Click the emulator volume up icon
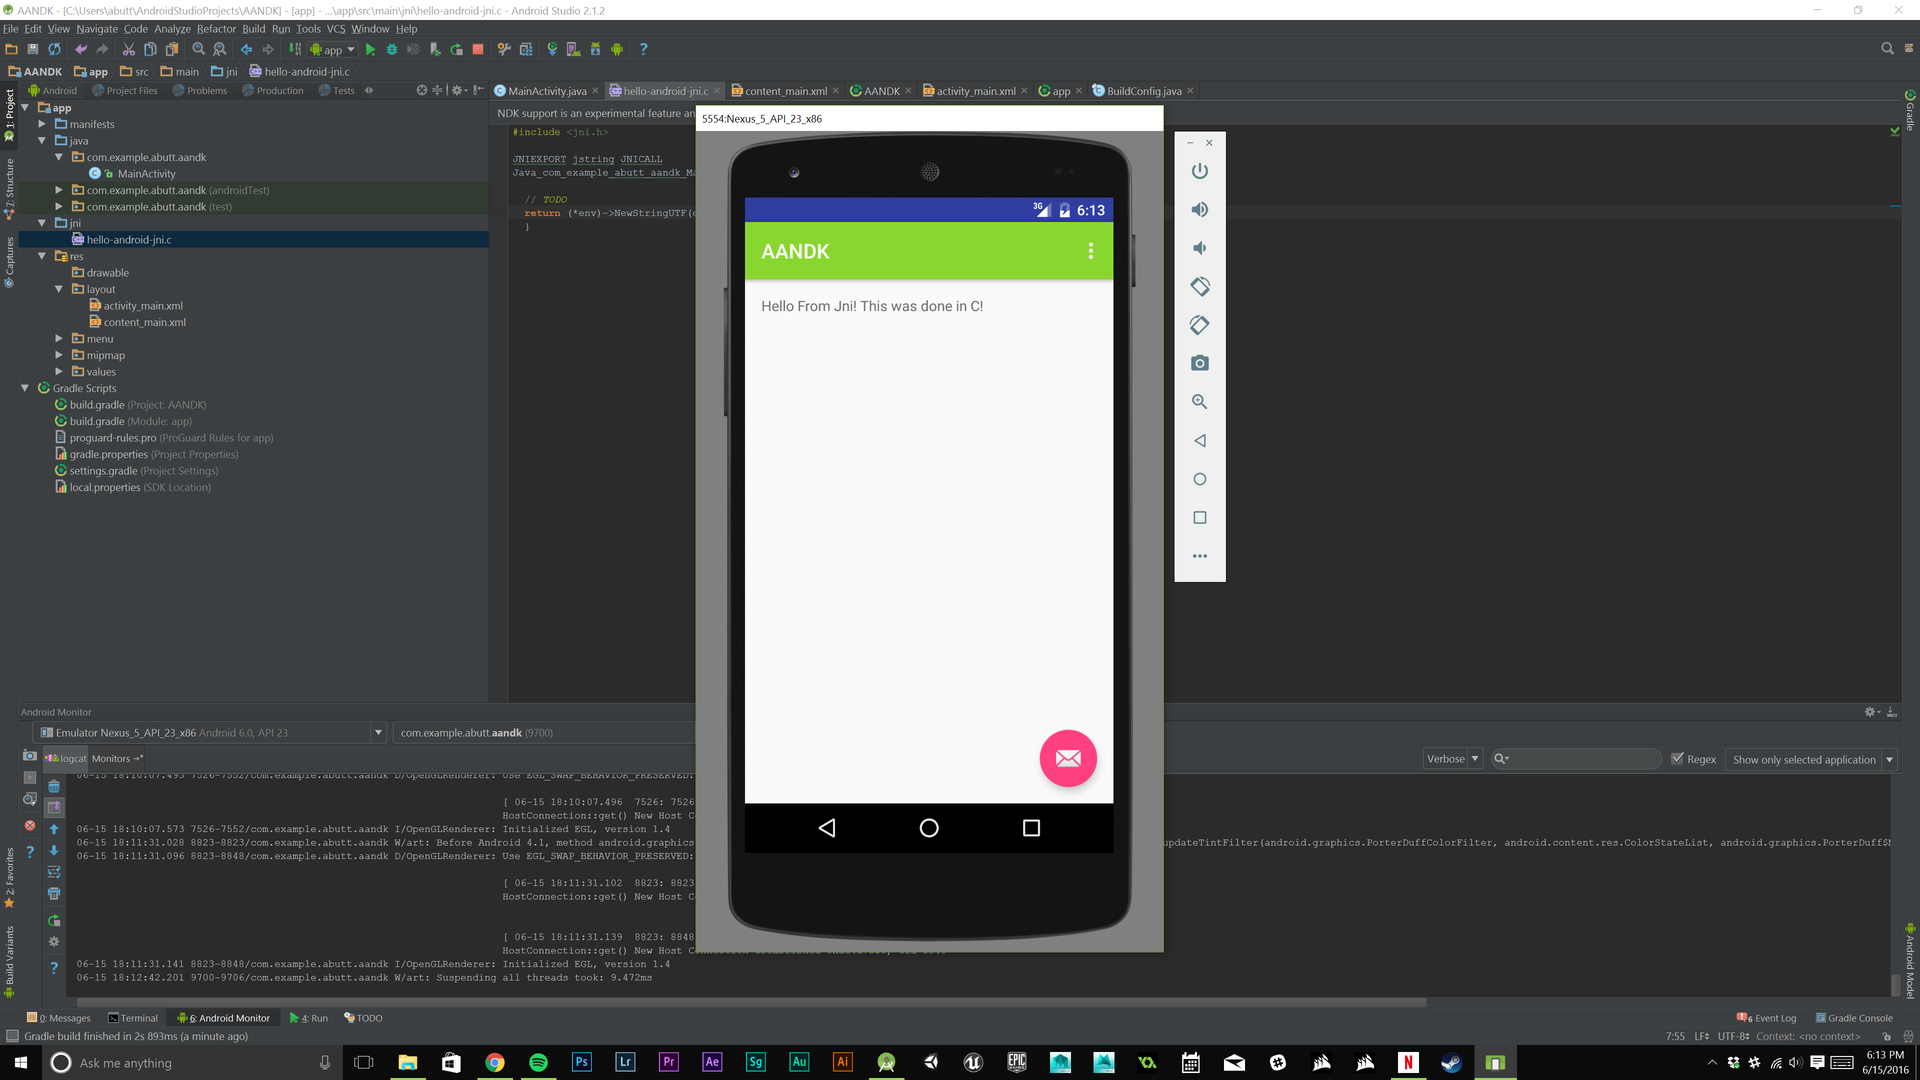Screen dimensions: 1920x1080 pos(1199,208)
